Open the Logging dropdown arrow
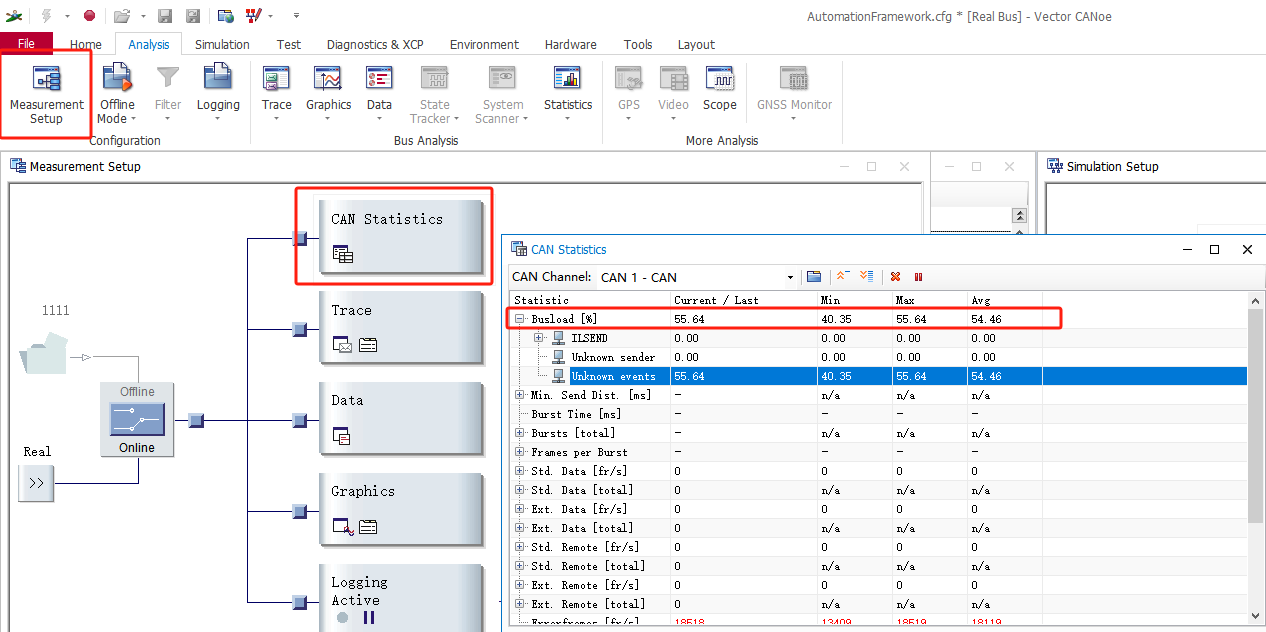 coord(218,118)
